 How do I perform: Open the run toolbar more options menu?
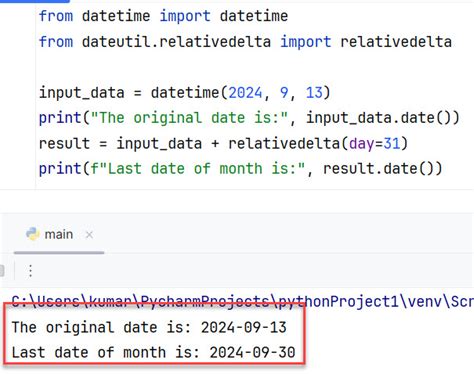30,271
